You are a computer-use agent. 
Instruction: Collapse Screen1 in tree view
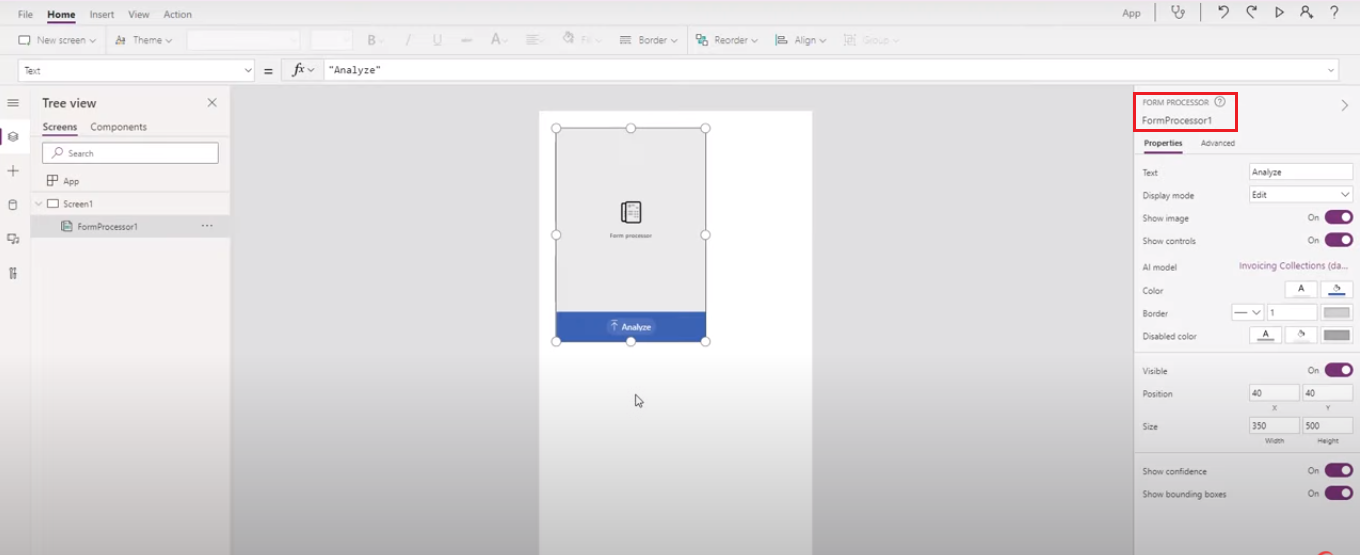tap(39, 203)
